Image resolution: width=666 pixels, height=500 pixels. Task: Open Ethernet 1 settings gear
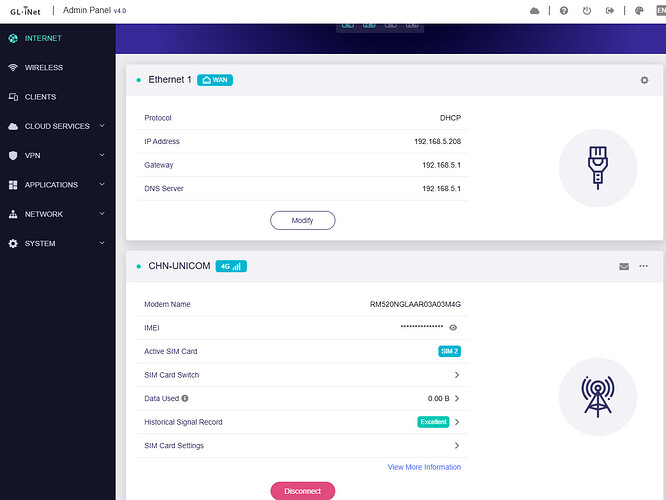point(644,80)
